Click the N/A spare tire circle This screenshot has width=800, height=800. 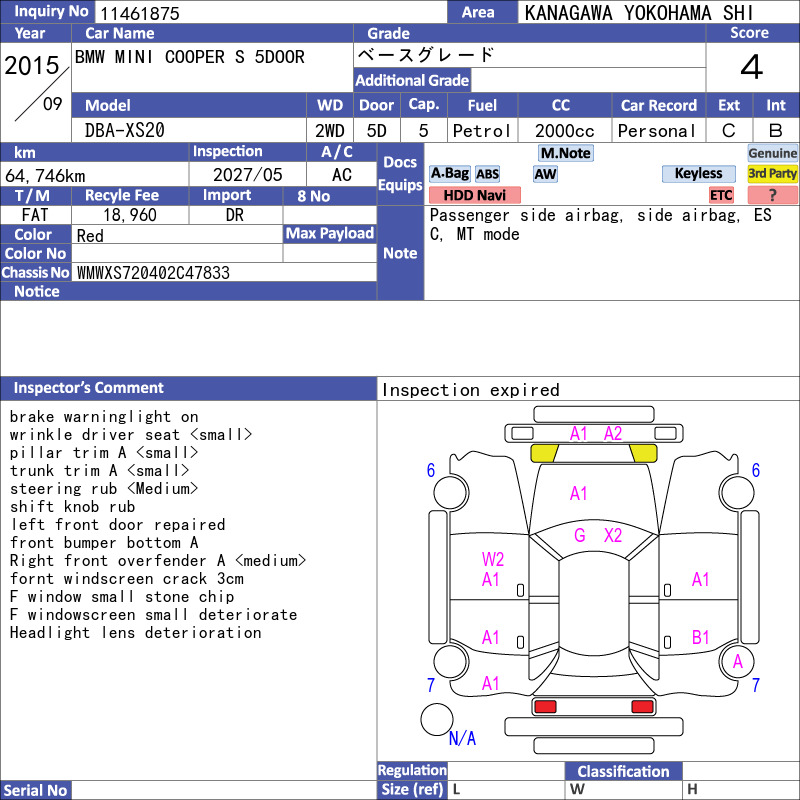click(x=437, y=719)
